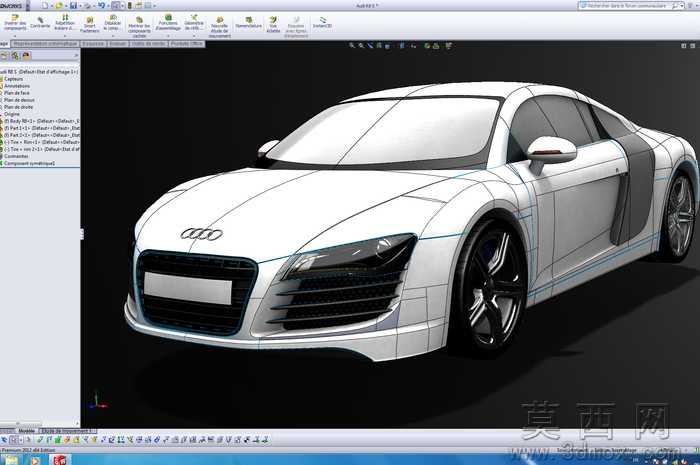700x465 pixels.
Task: Open dropdown arrow under Fonctions d'assemblage
Action: [x=168, y=36]
